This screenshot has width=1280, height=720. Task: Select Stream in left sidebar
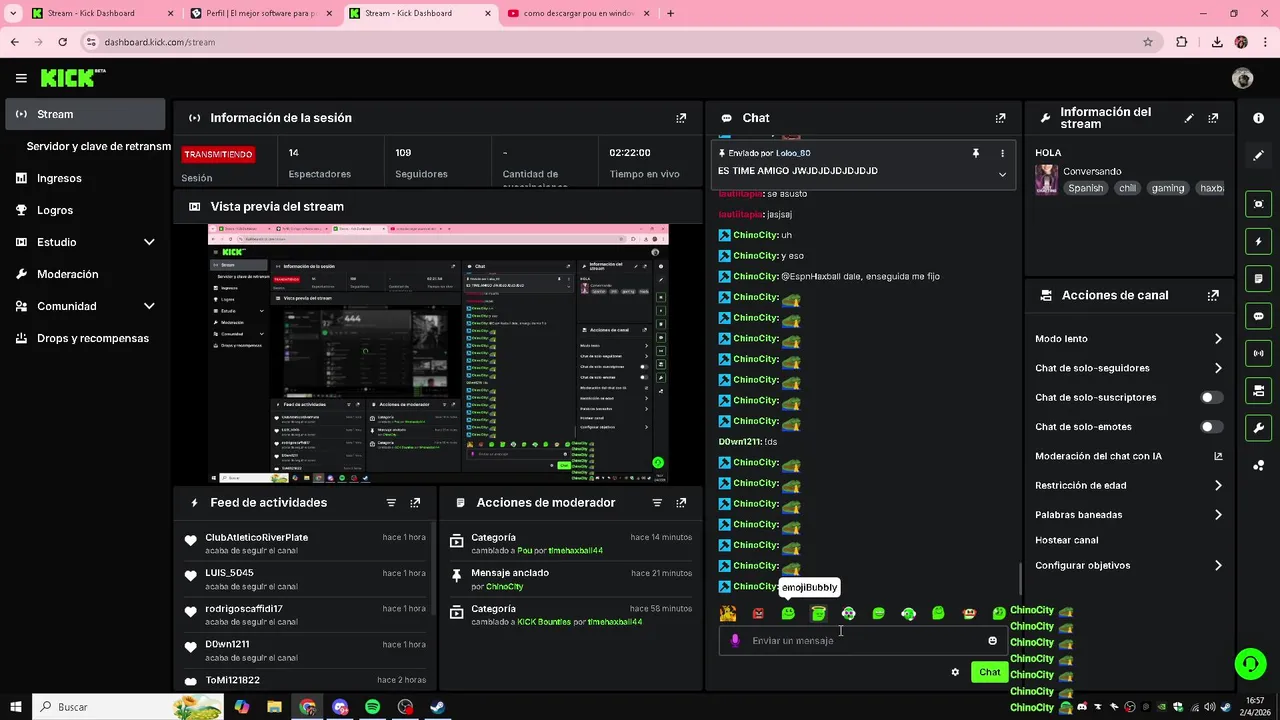(x=85, y=114)
